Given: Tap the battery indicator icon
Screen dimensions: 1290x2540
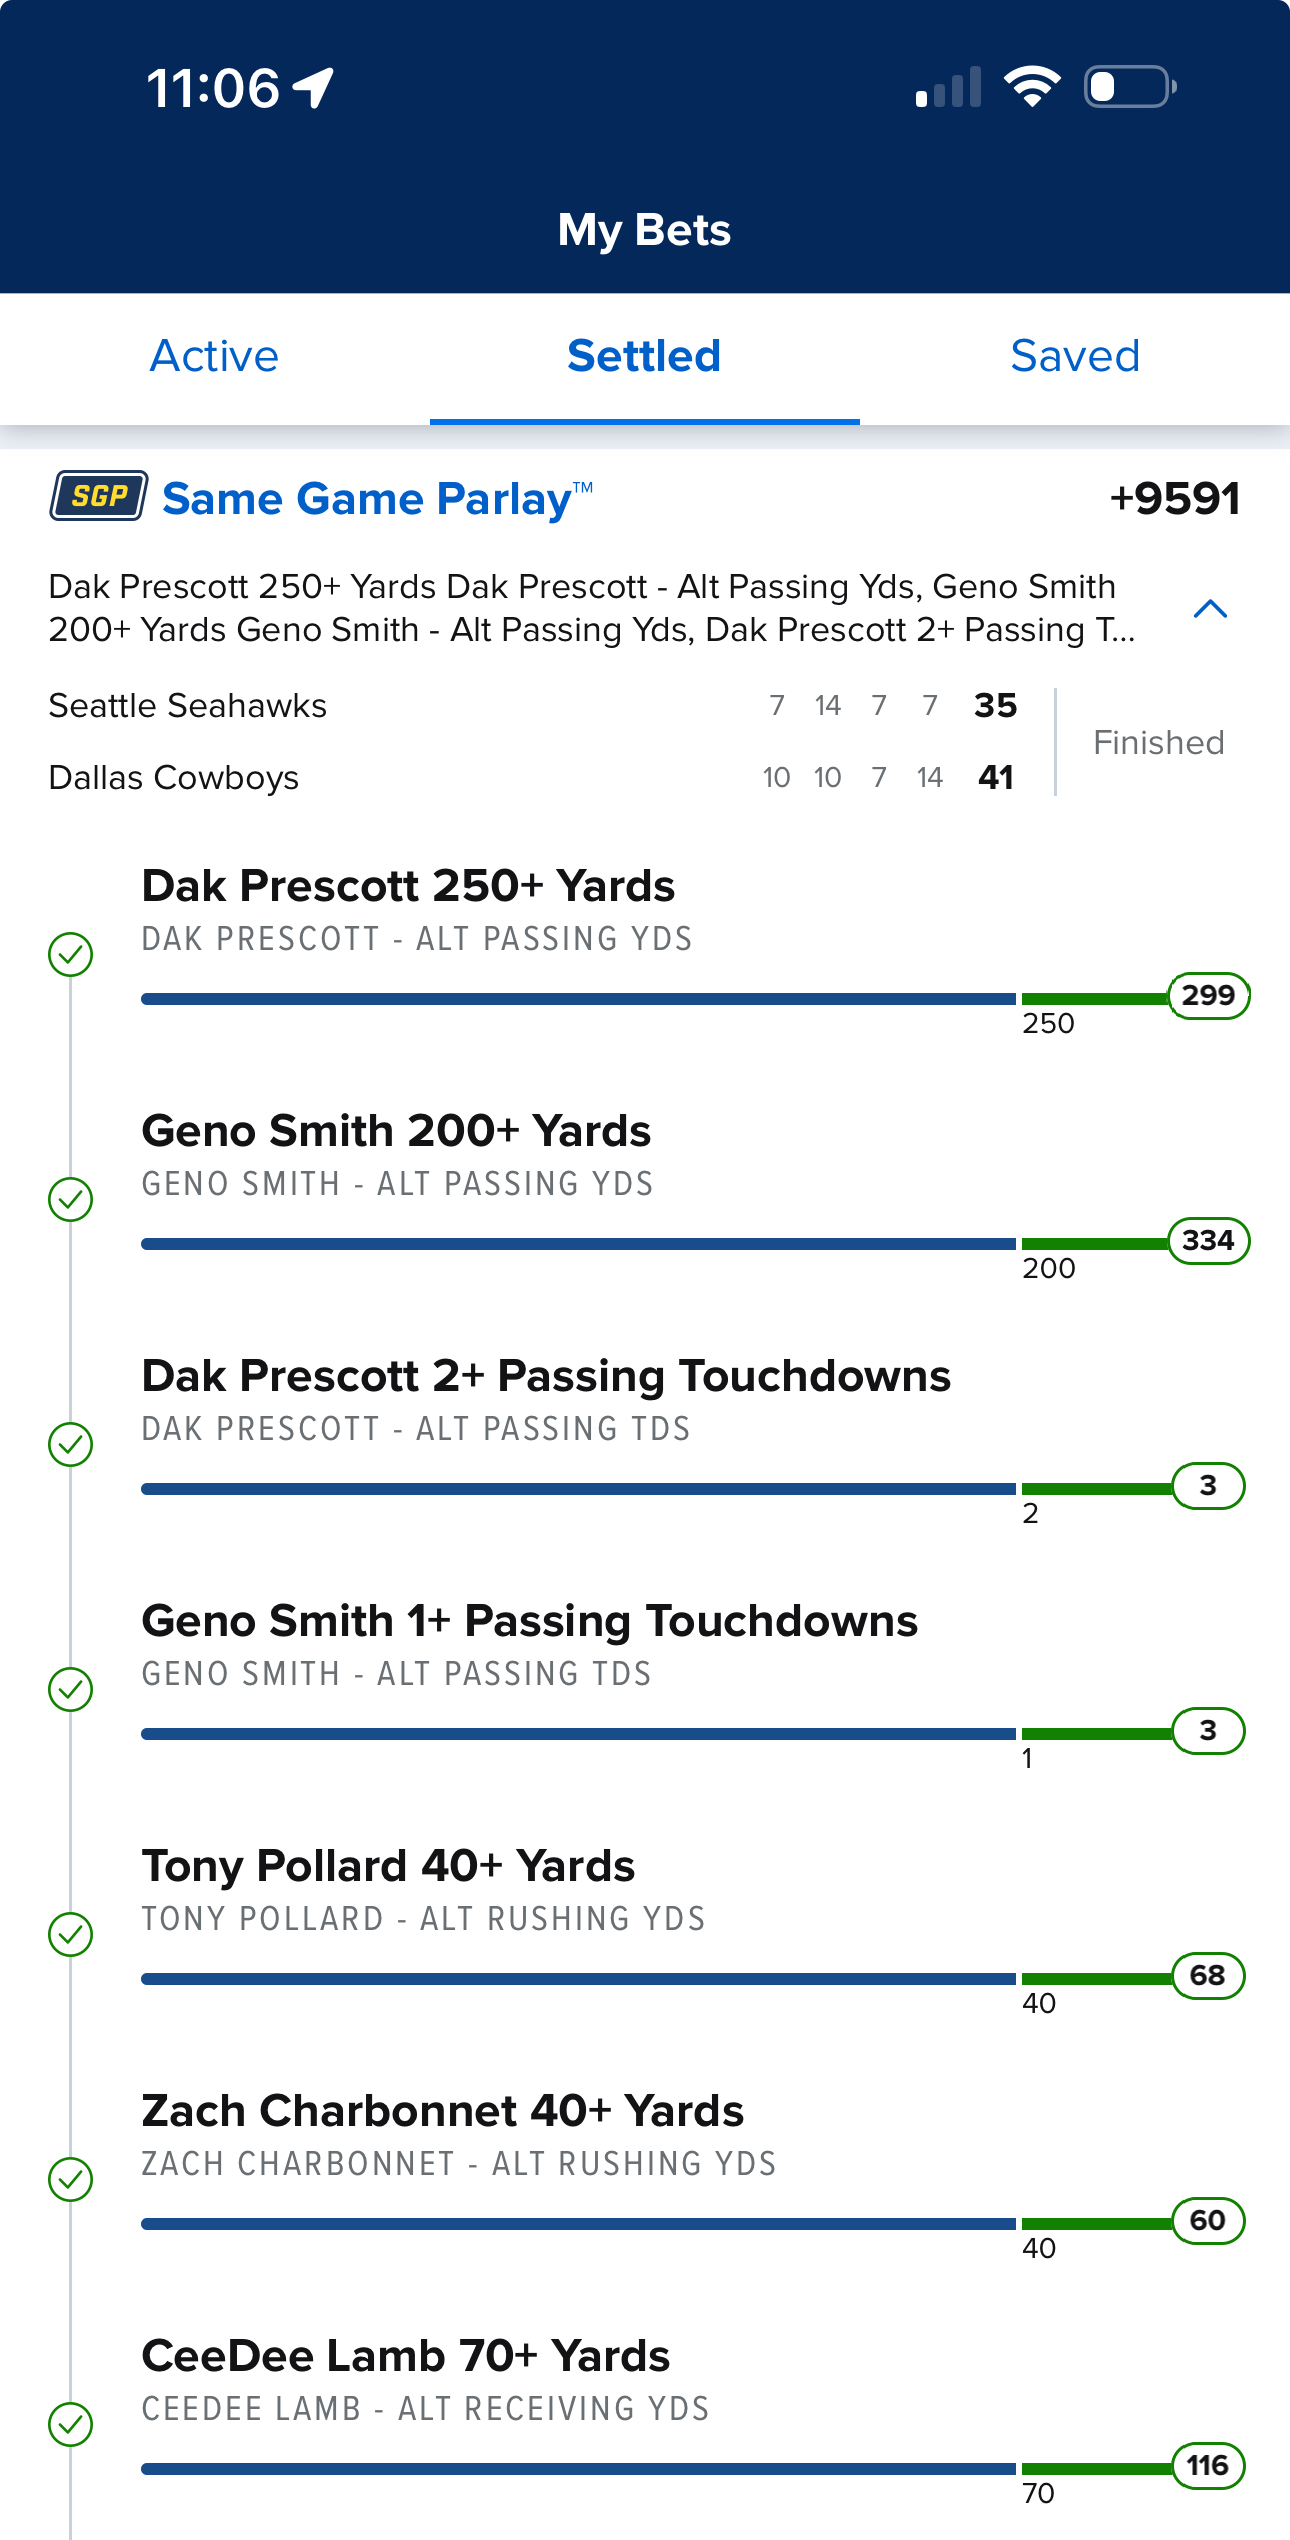Looking at the screenshot, I should click(1130, 87).
